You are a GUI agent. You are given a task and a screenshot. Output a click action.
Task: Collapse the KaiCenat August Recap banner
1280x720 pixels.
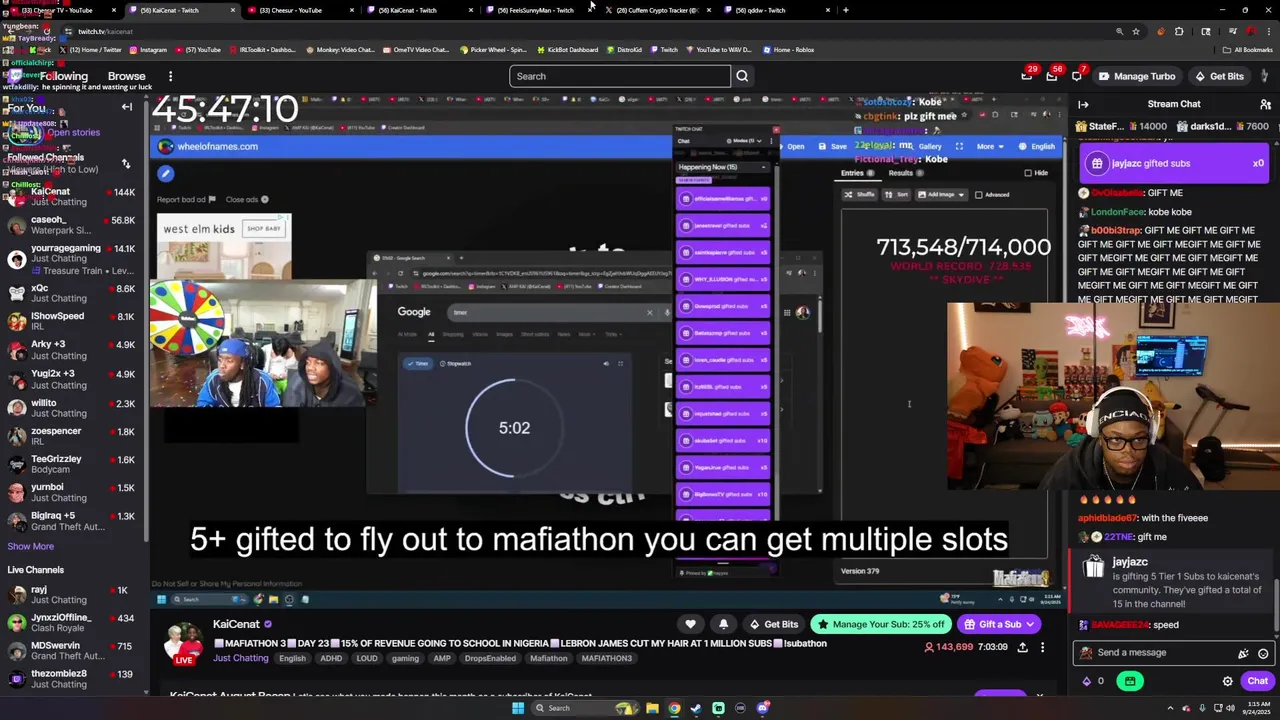tap(1040, 695)
